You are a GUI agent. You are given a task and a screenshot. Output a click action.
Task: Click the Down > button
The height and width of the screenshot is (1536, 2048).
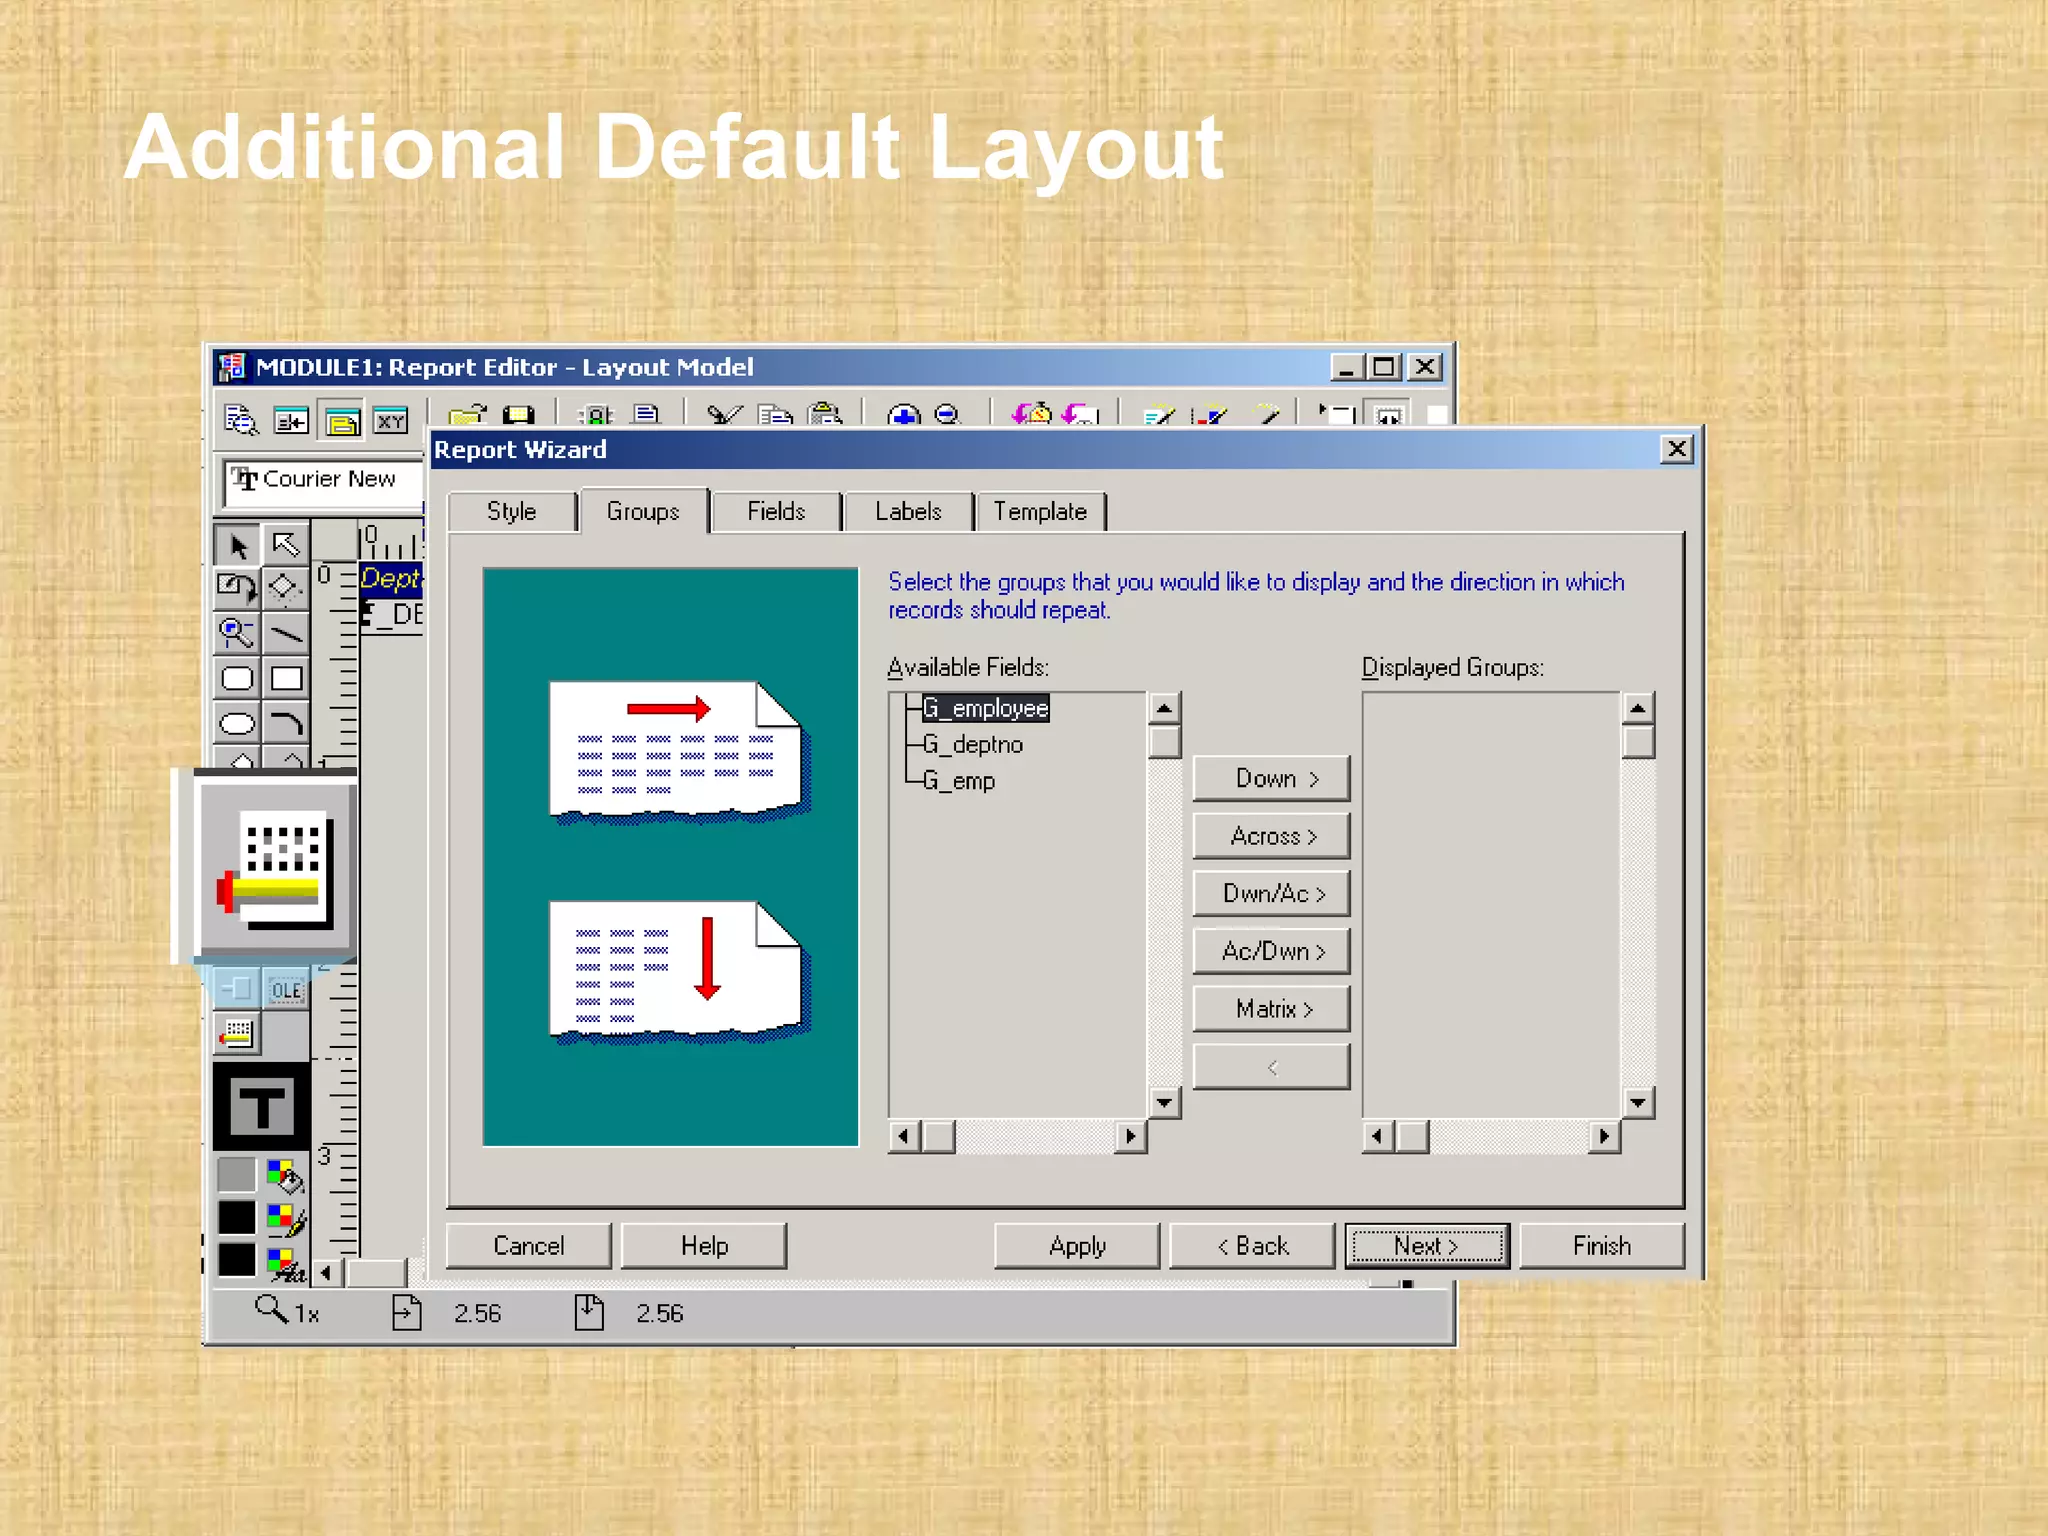(x=1271, y=778)
